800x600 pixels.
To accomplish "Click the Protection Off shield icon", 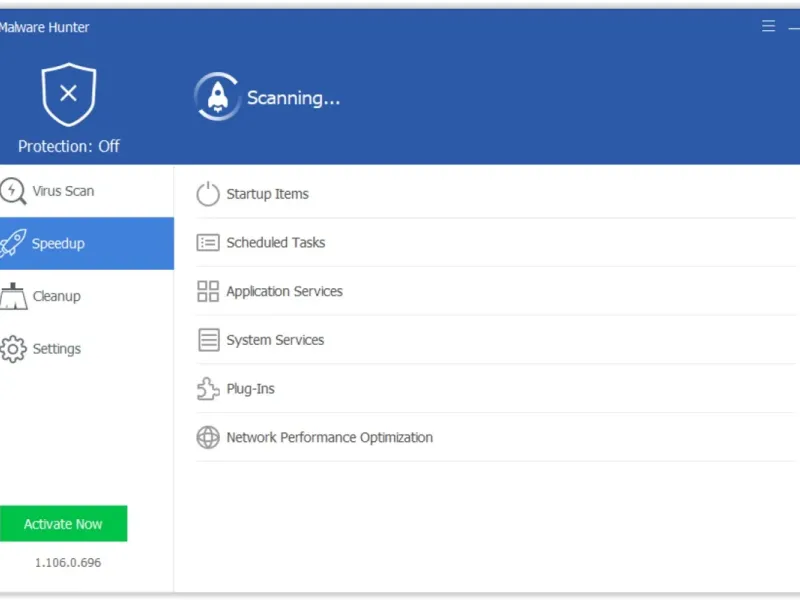I will click(69, 94).
